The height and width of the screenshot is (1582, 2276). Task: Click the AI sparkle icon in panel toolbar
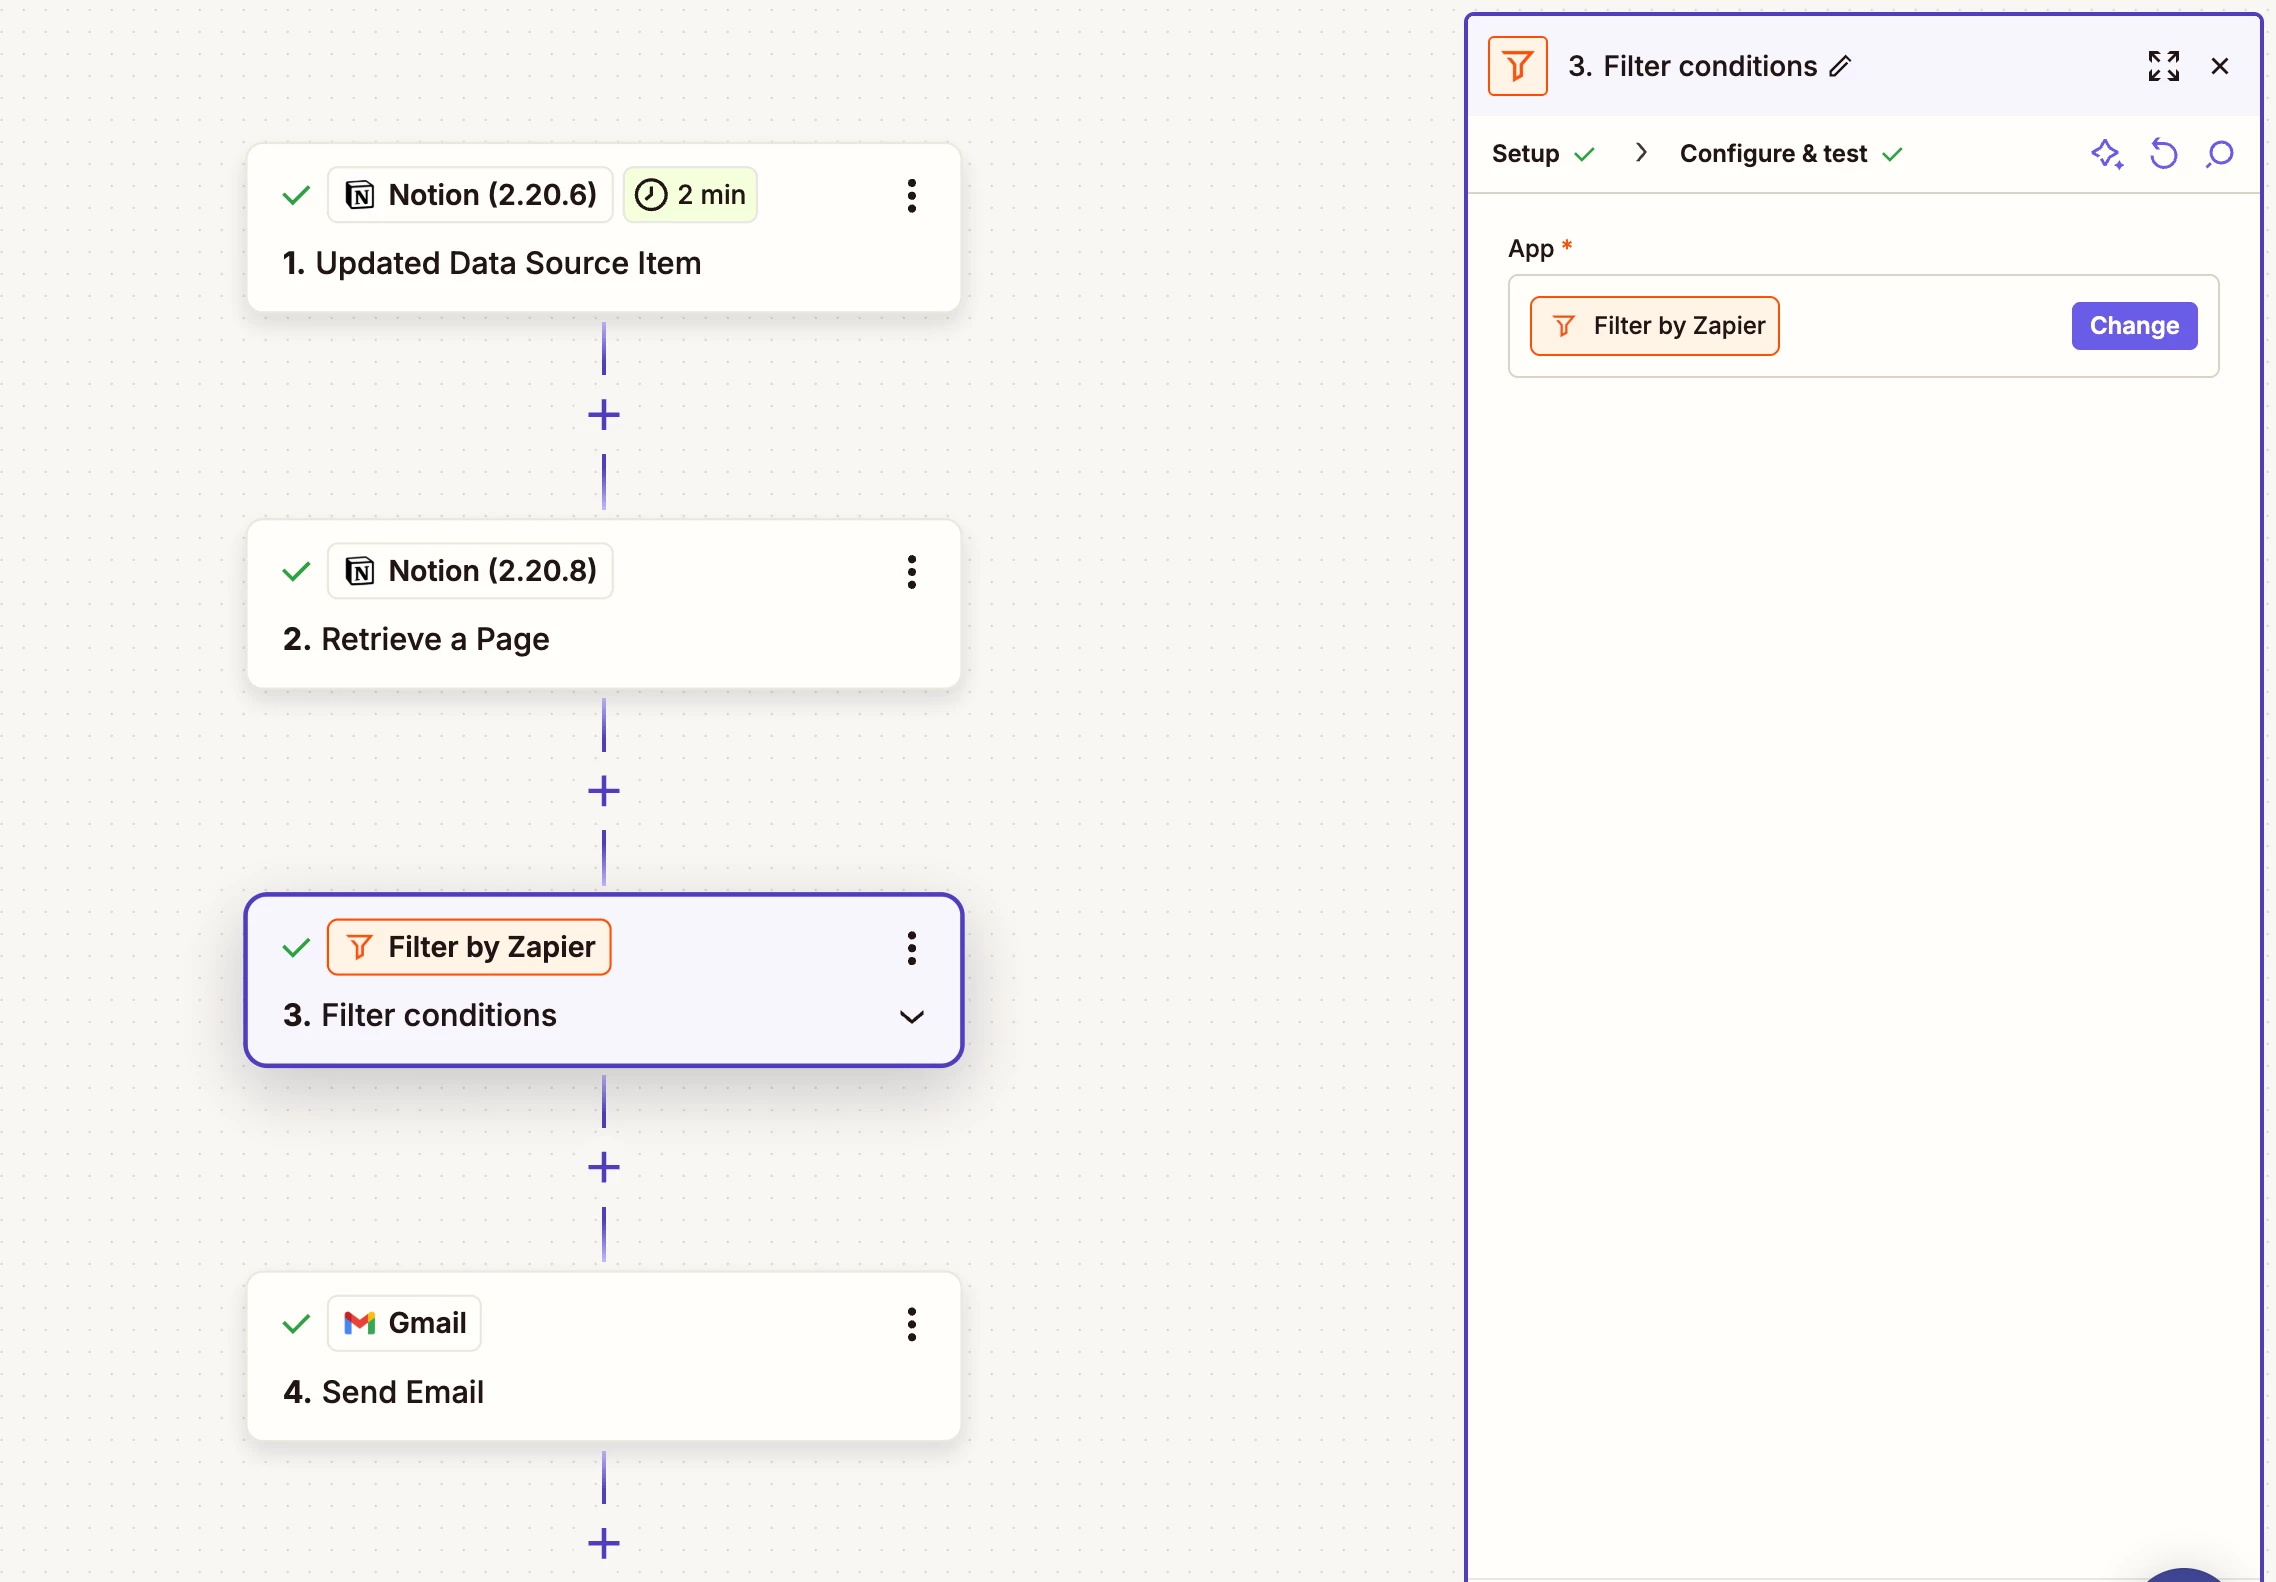click(x=2107, y=154)
